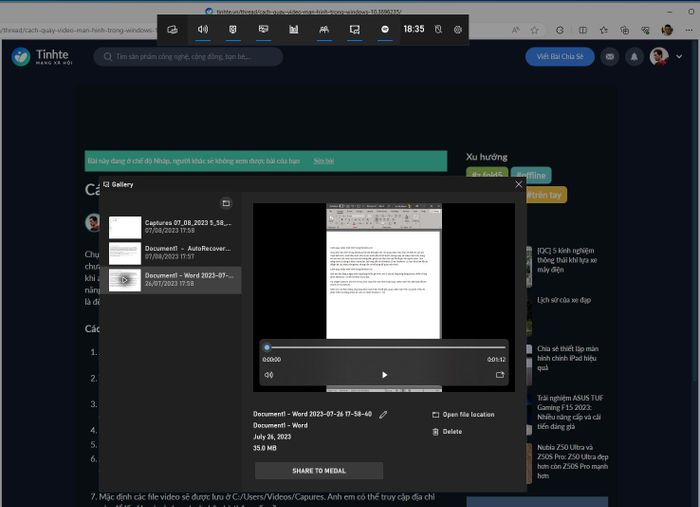This screenshot has height=507, width=700.
Task: Open the 5 kinh nghiệm thông thái article
Action: pos(567,260)
